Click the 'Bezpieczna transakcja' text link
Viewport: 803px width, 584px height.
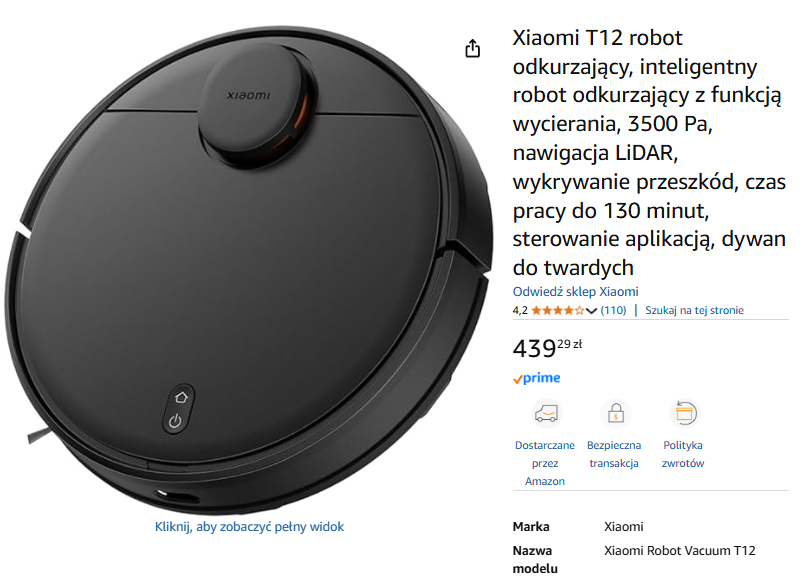pos(613,454)
